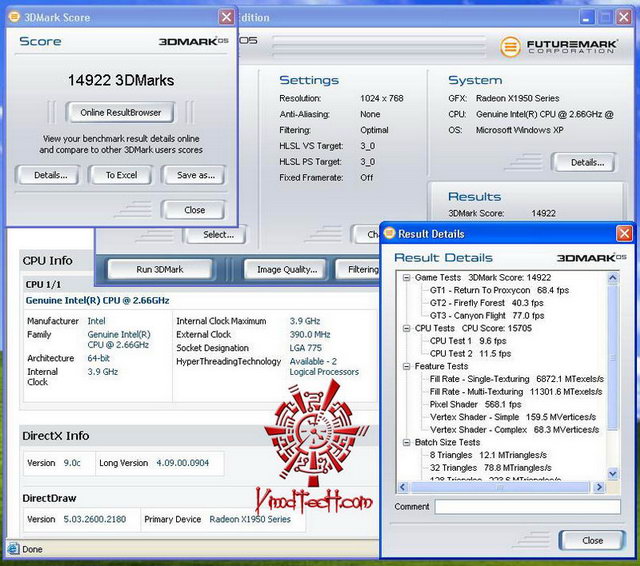Select Fill Rate - Multi-Texturing row
This screenshot has height=566, width=640.
coord(516,392)
